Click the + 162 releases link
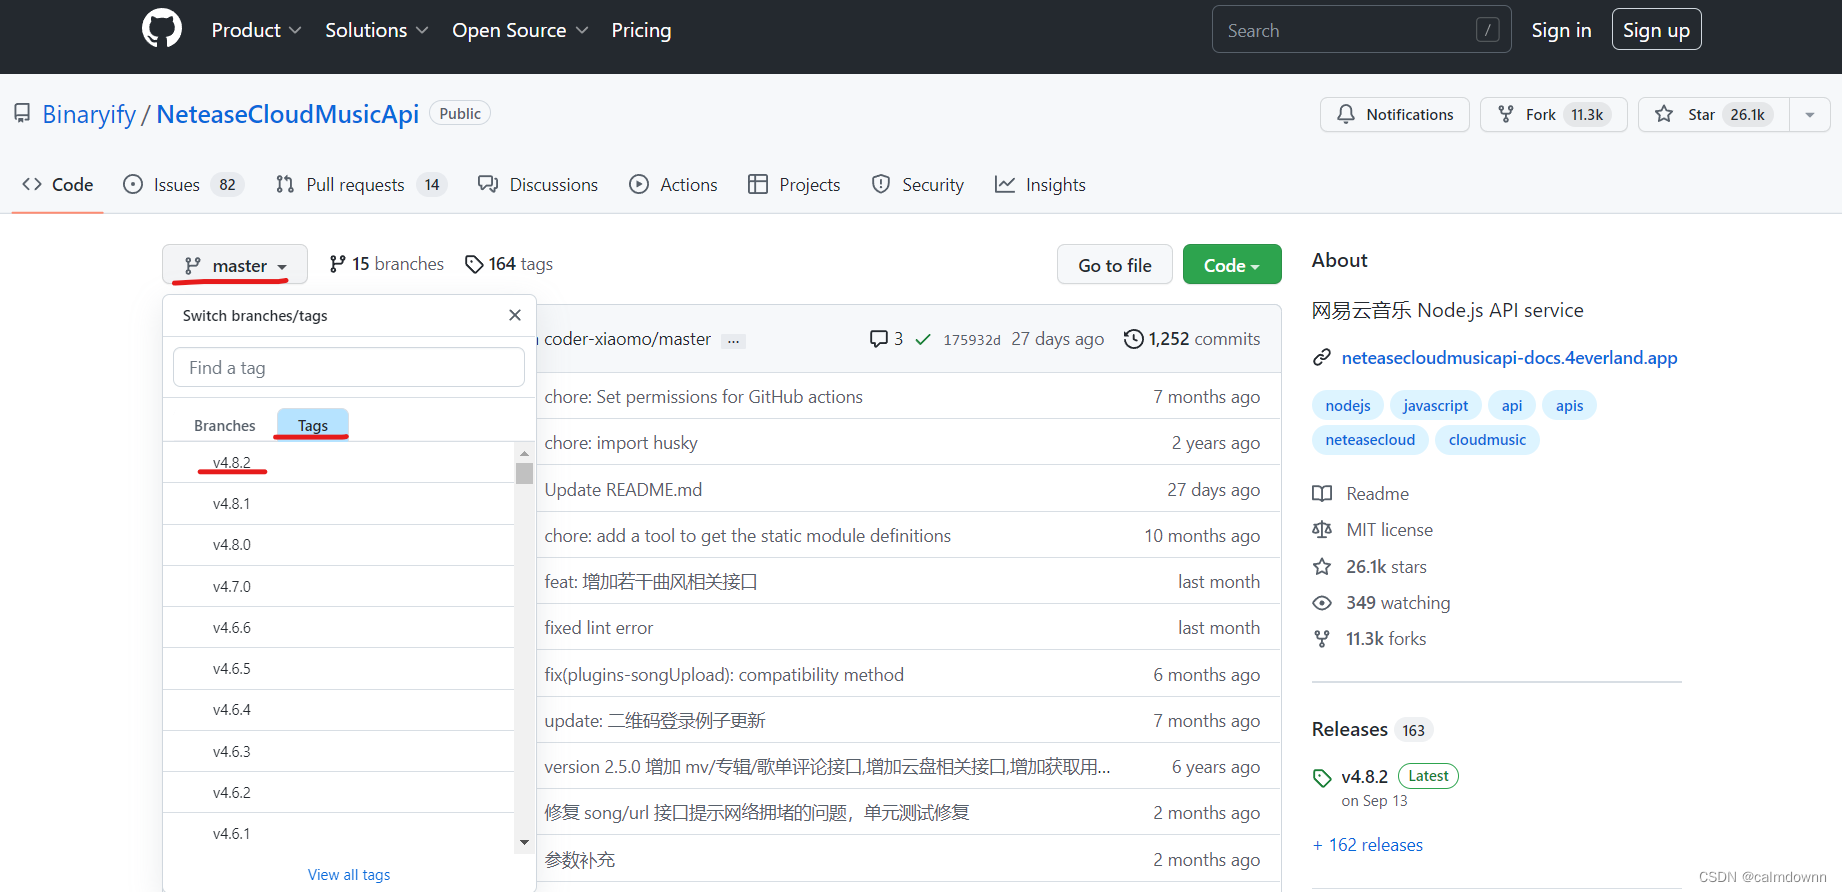The image size is (1842, 892). [x=1367, y=845]
